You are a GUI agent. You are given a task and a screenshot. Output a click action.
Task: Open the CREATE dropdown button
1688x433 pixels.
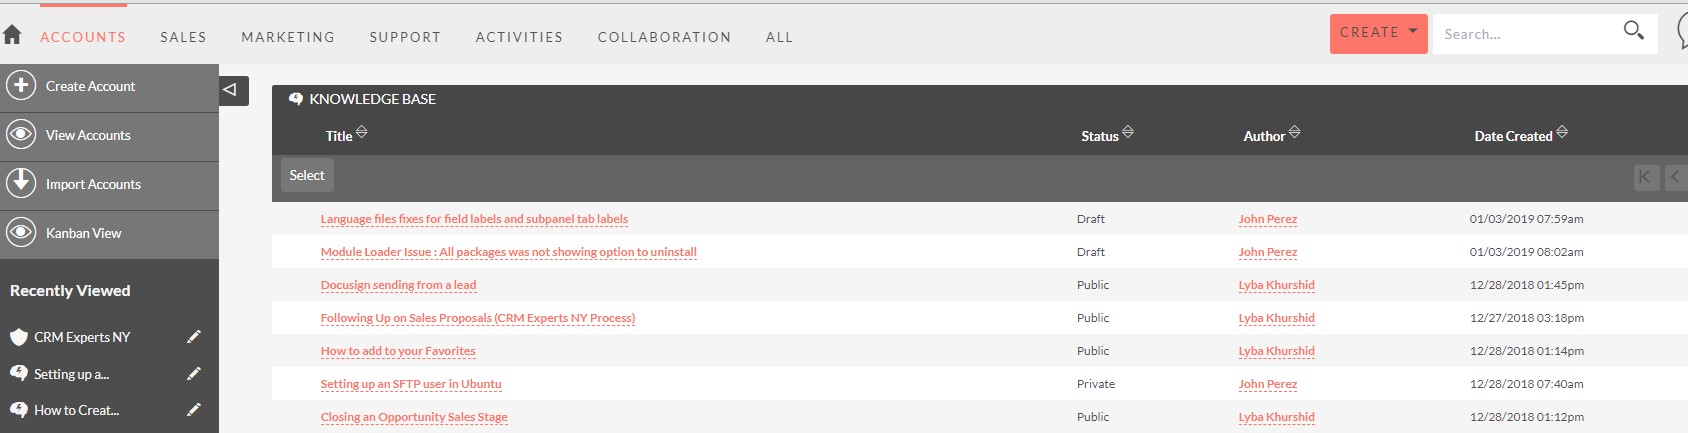(x=1378, y=33)
